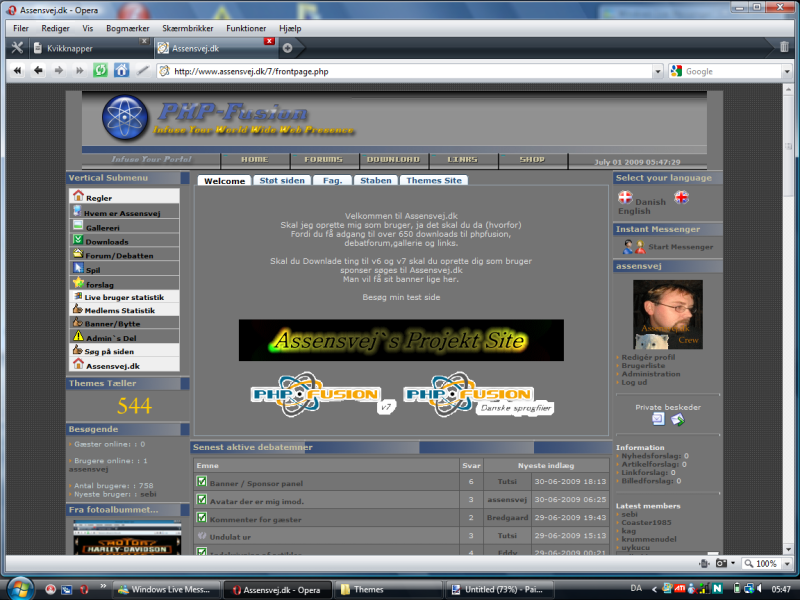
Task: Click the cursor icon beside Spil
Action: point(78,267)
